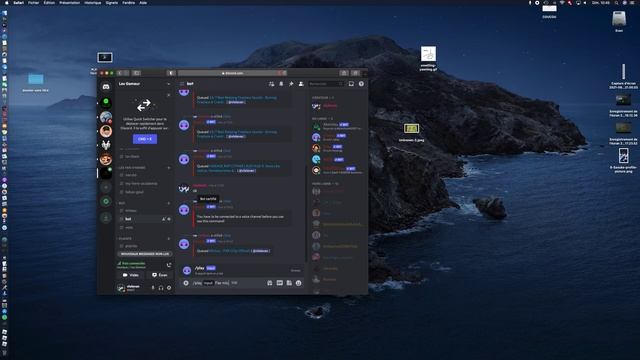Screen dimensions: 640x360
Task: Click the plus attachment icon in message box
Action: pos(186,283)
